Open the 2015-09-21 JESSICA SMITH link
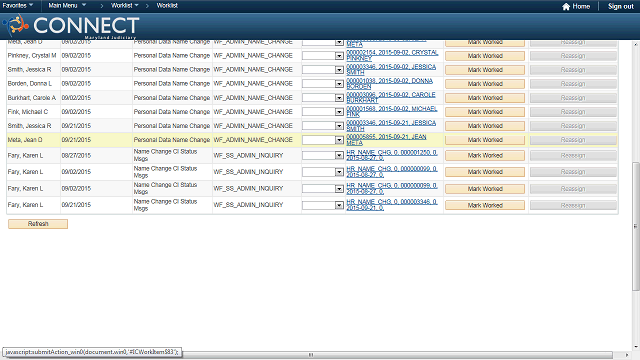 point(391,125)
